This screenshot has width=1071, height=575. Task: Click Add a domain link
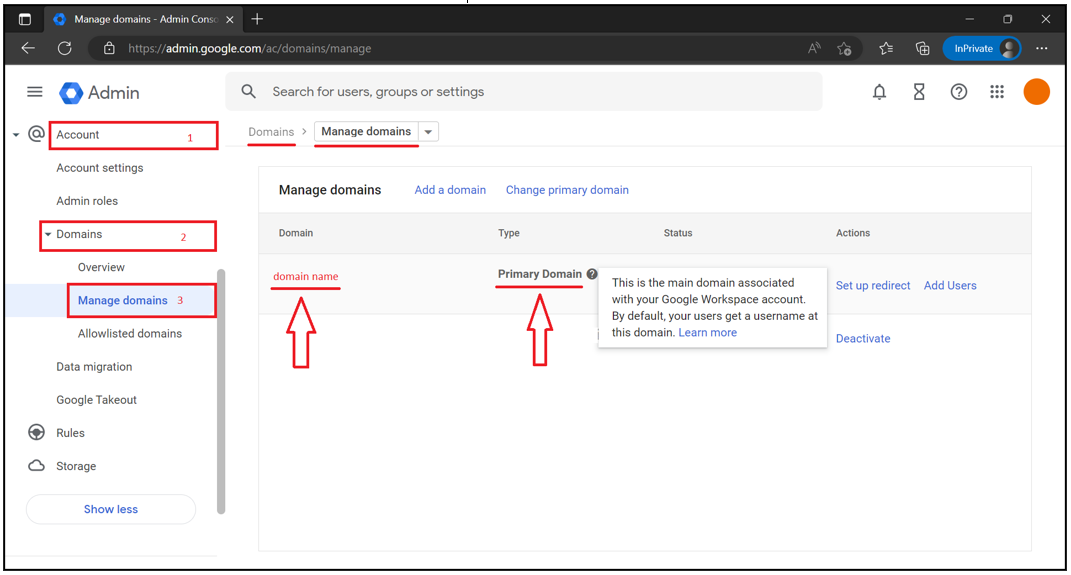pos(450,190)
